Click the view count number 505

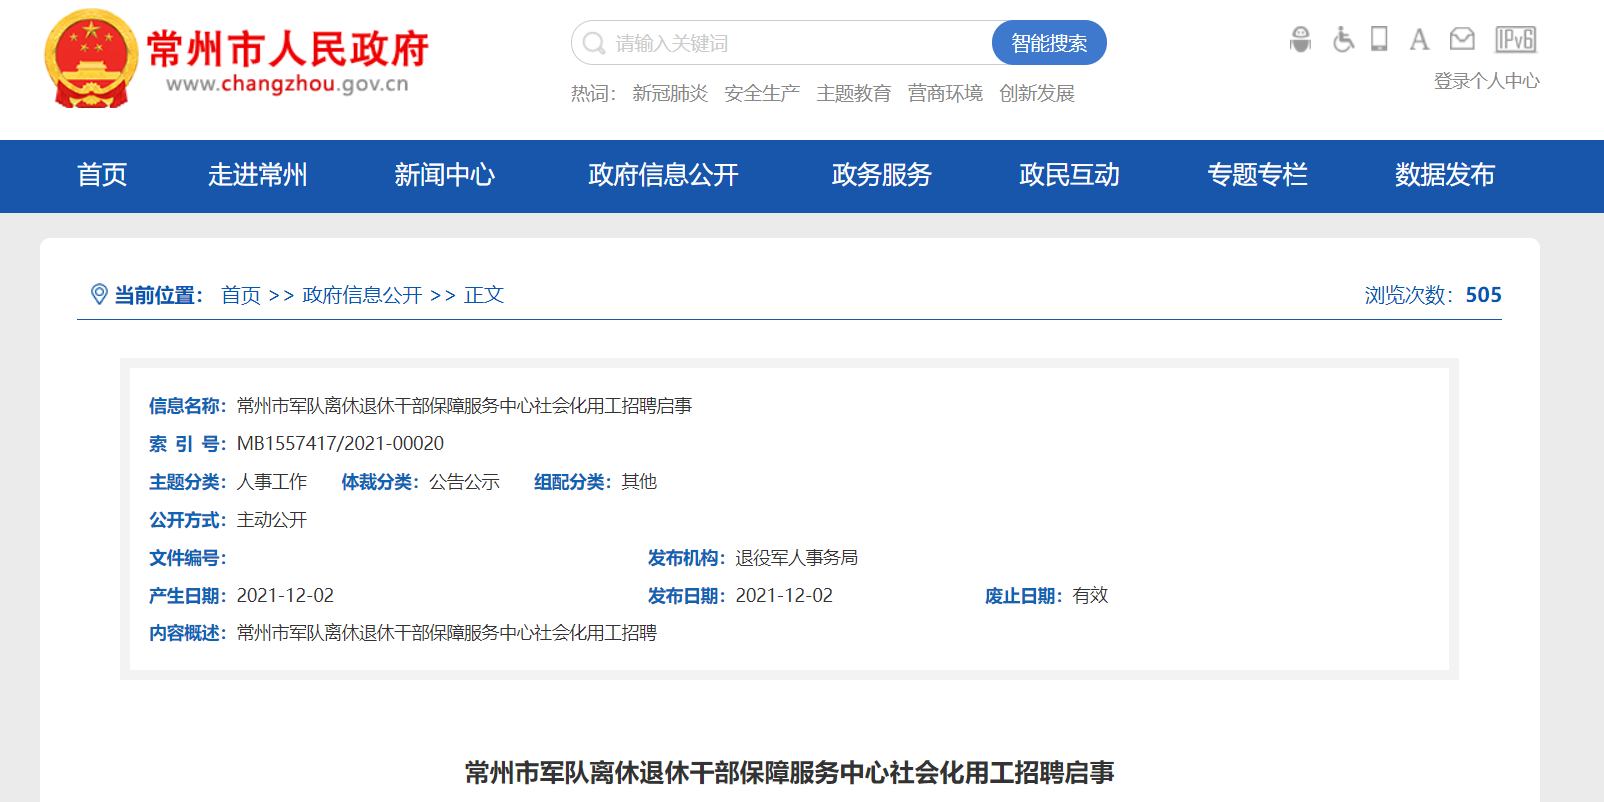(x=1484, y=295)
